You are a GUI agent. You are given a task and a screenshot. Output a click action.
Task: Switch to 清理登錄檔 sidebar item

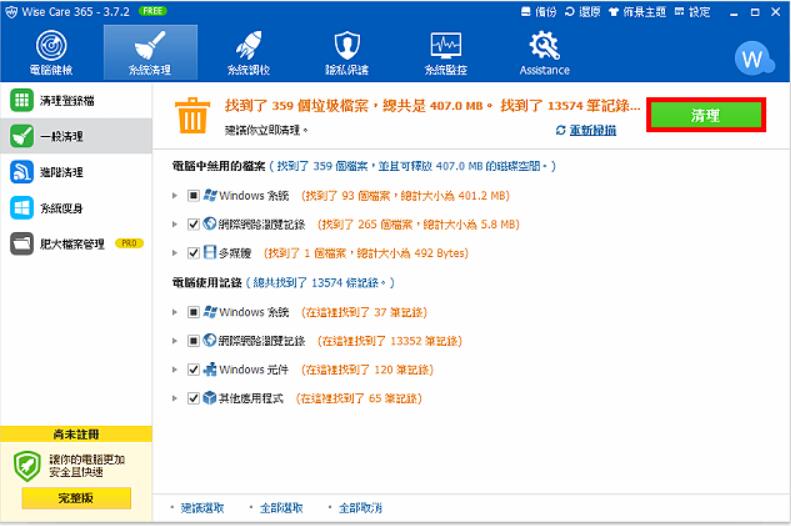pos(76,100)
